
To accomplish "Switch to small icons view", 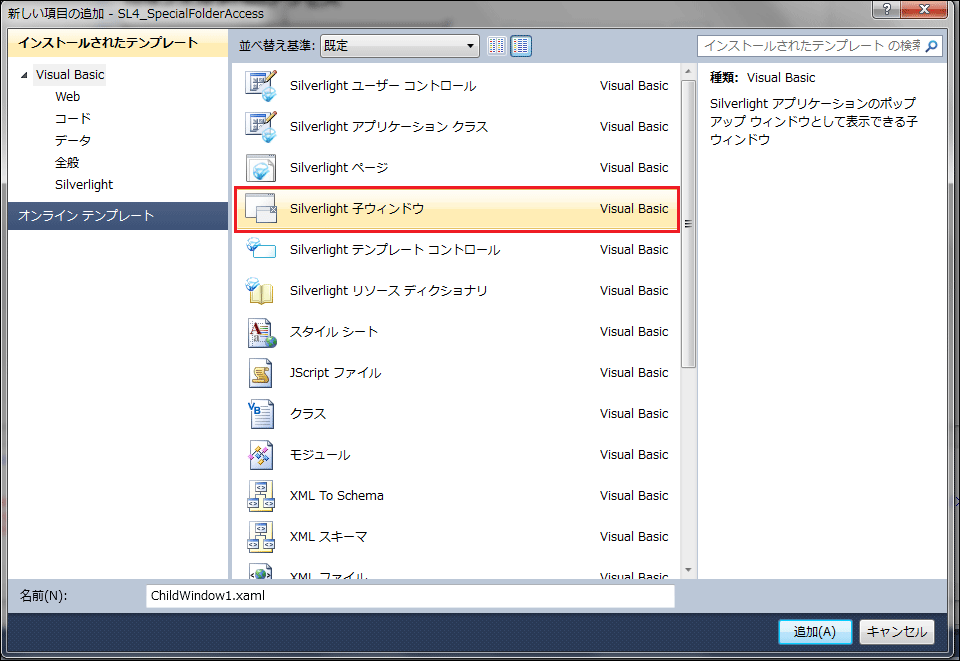I will click(497, 46).
